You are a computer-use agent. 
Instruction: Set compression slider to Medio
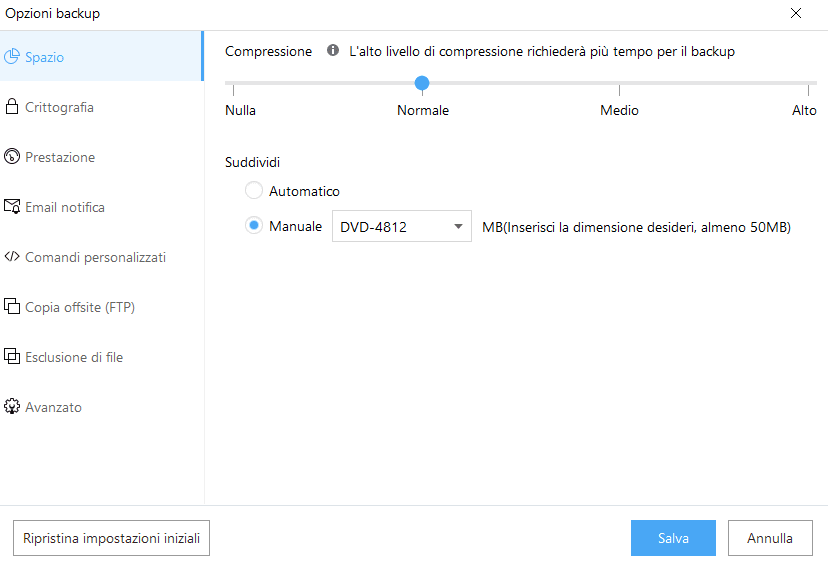pos(619,84)
